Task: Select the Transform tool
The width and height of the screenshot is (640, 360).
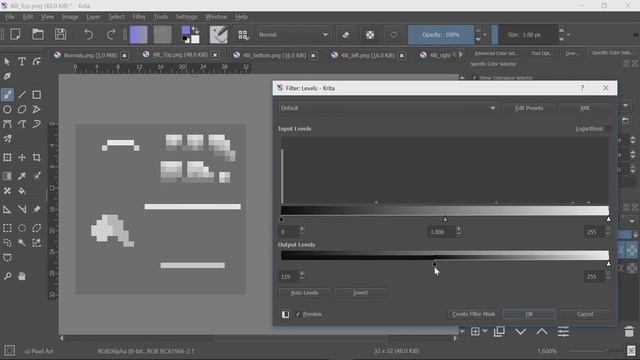Action: point(7,158)
